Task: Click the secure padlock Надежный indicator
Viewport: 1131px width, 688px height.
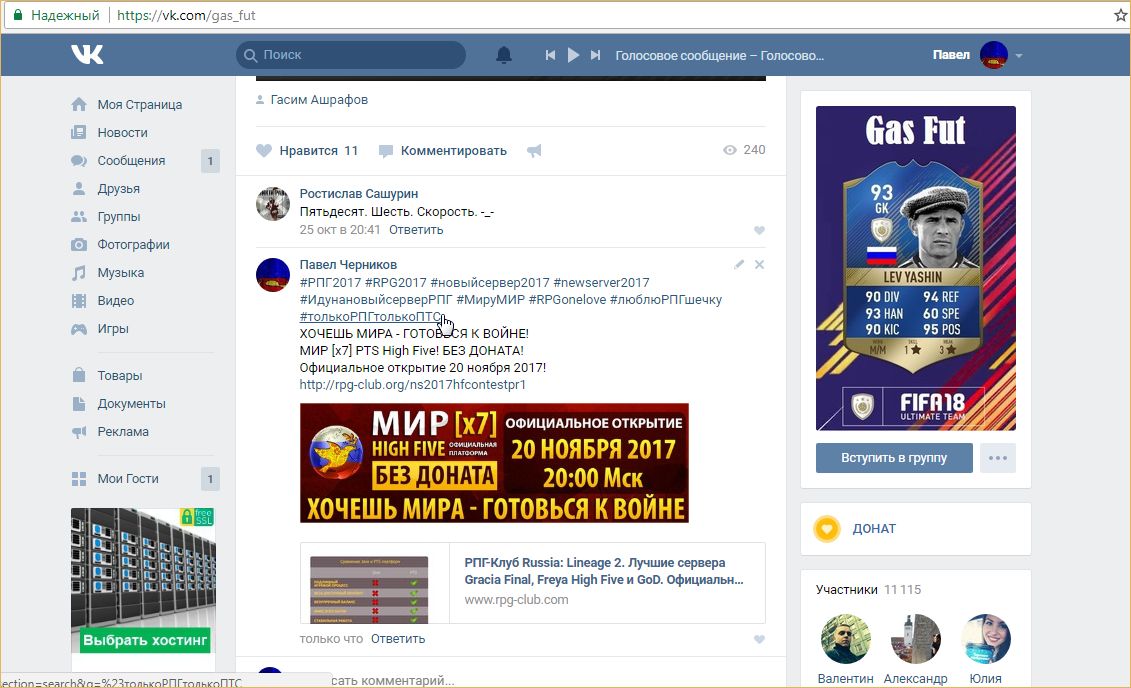Action: click(x=56, y=15)
